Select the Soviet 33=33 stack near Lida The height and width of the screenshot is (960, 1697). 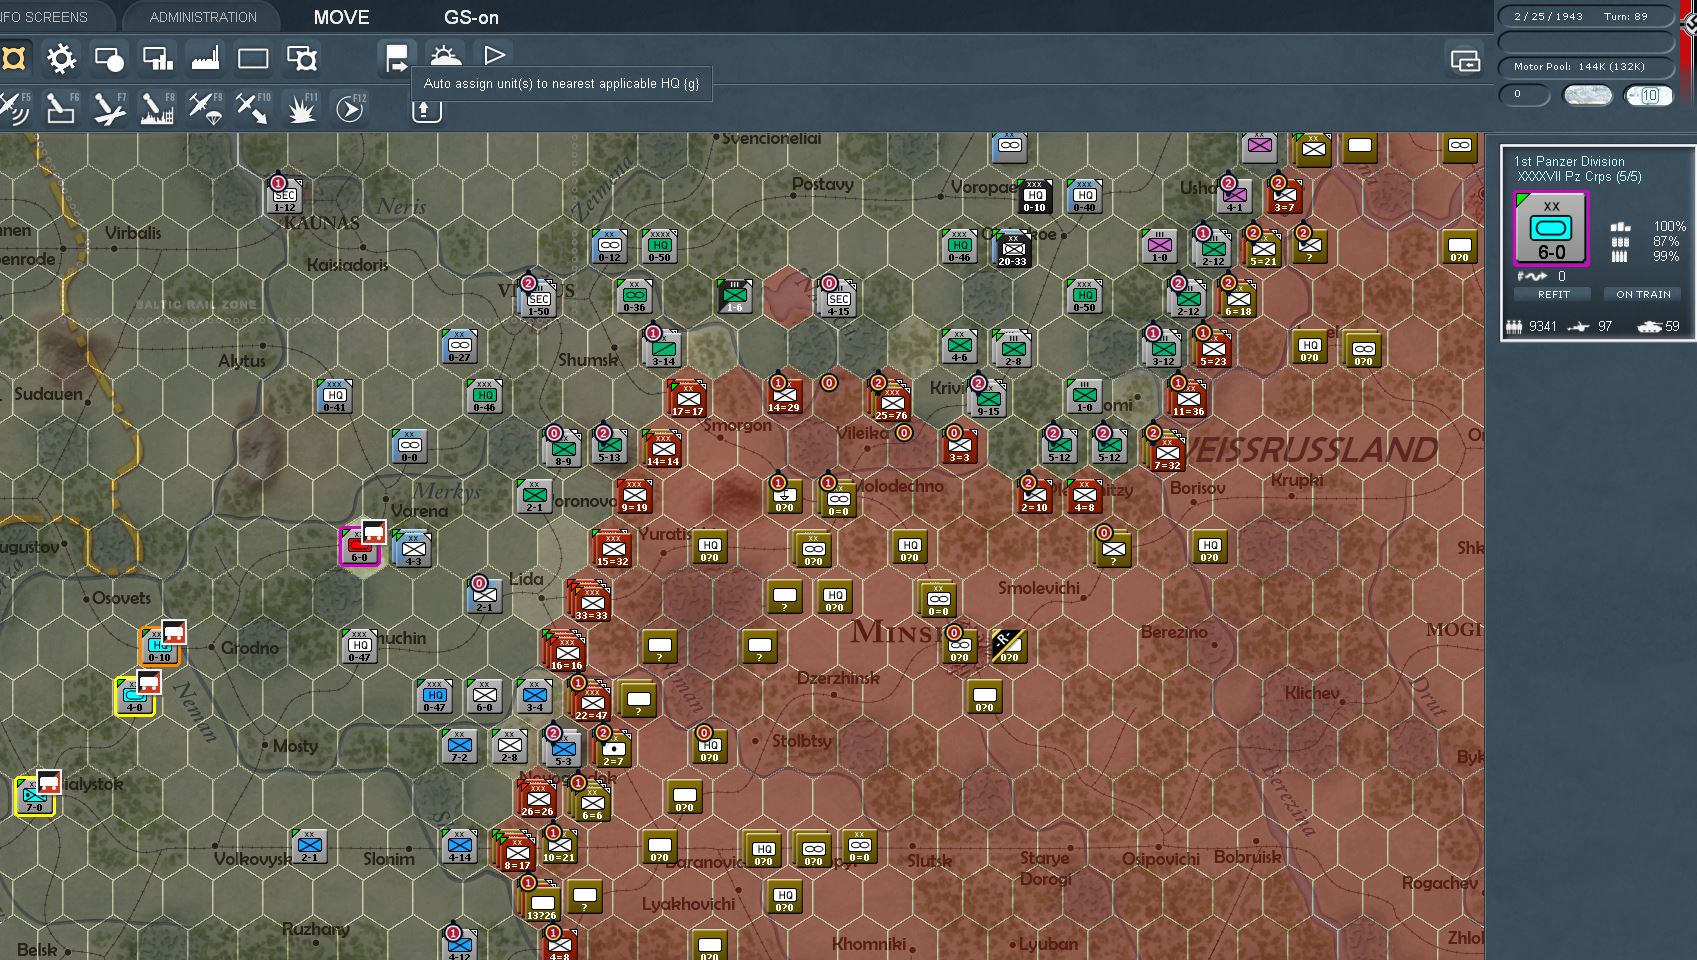(590, 600)
